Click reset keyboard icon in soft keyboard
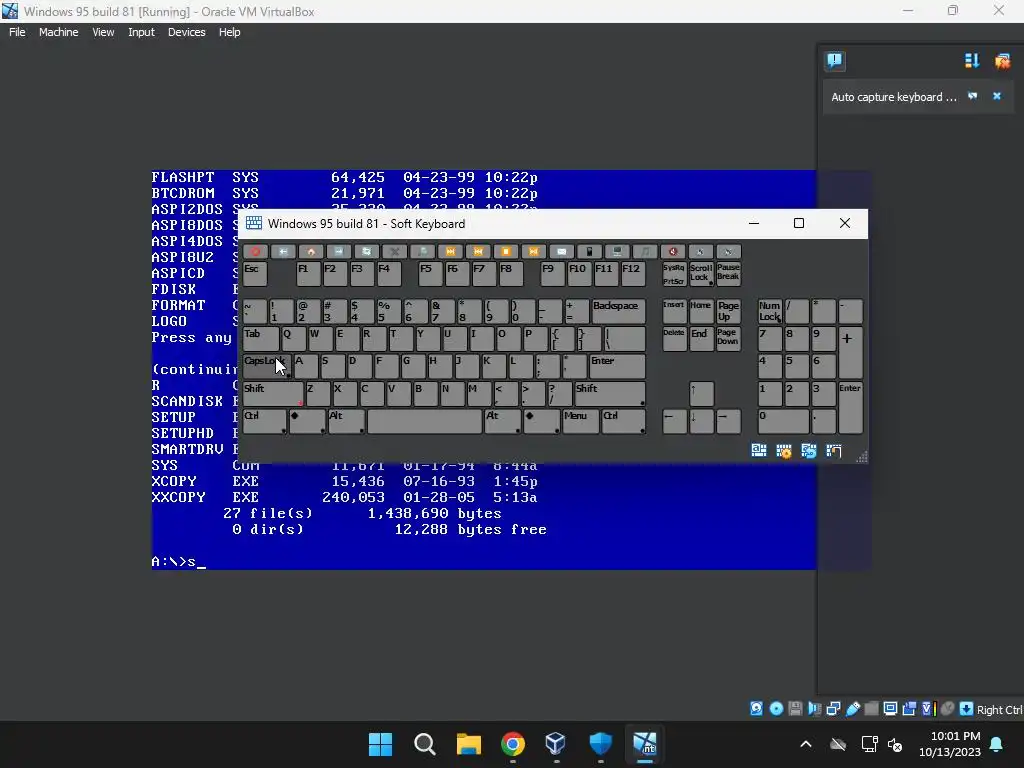Screen dimensions: 1024x768 [808, 451]
